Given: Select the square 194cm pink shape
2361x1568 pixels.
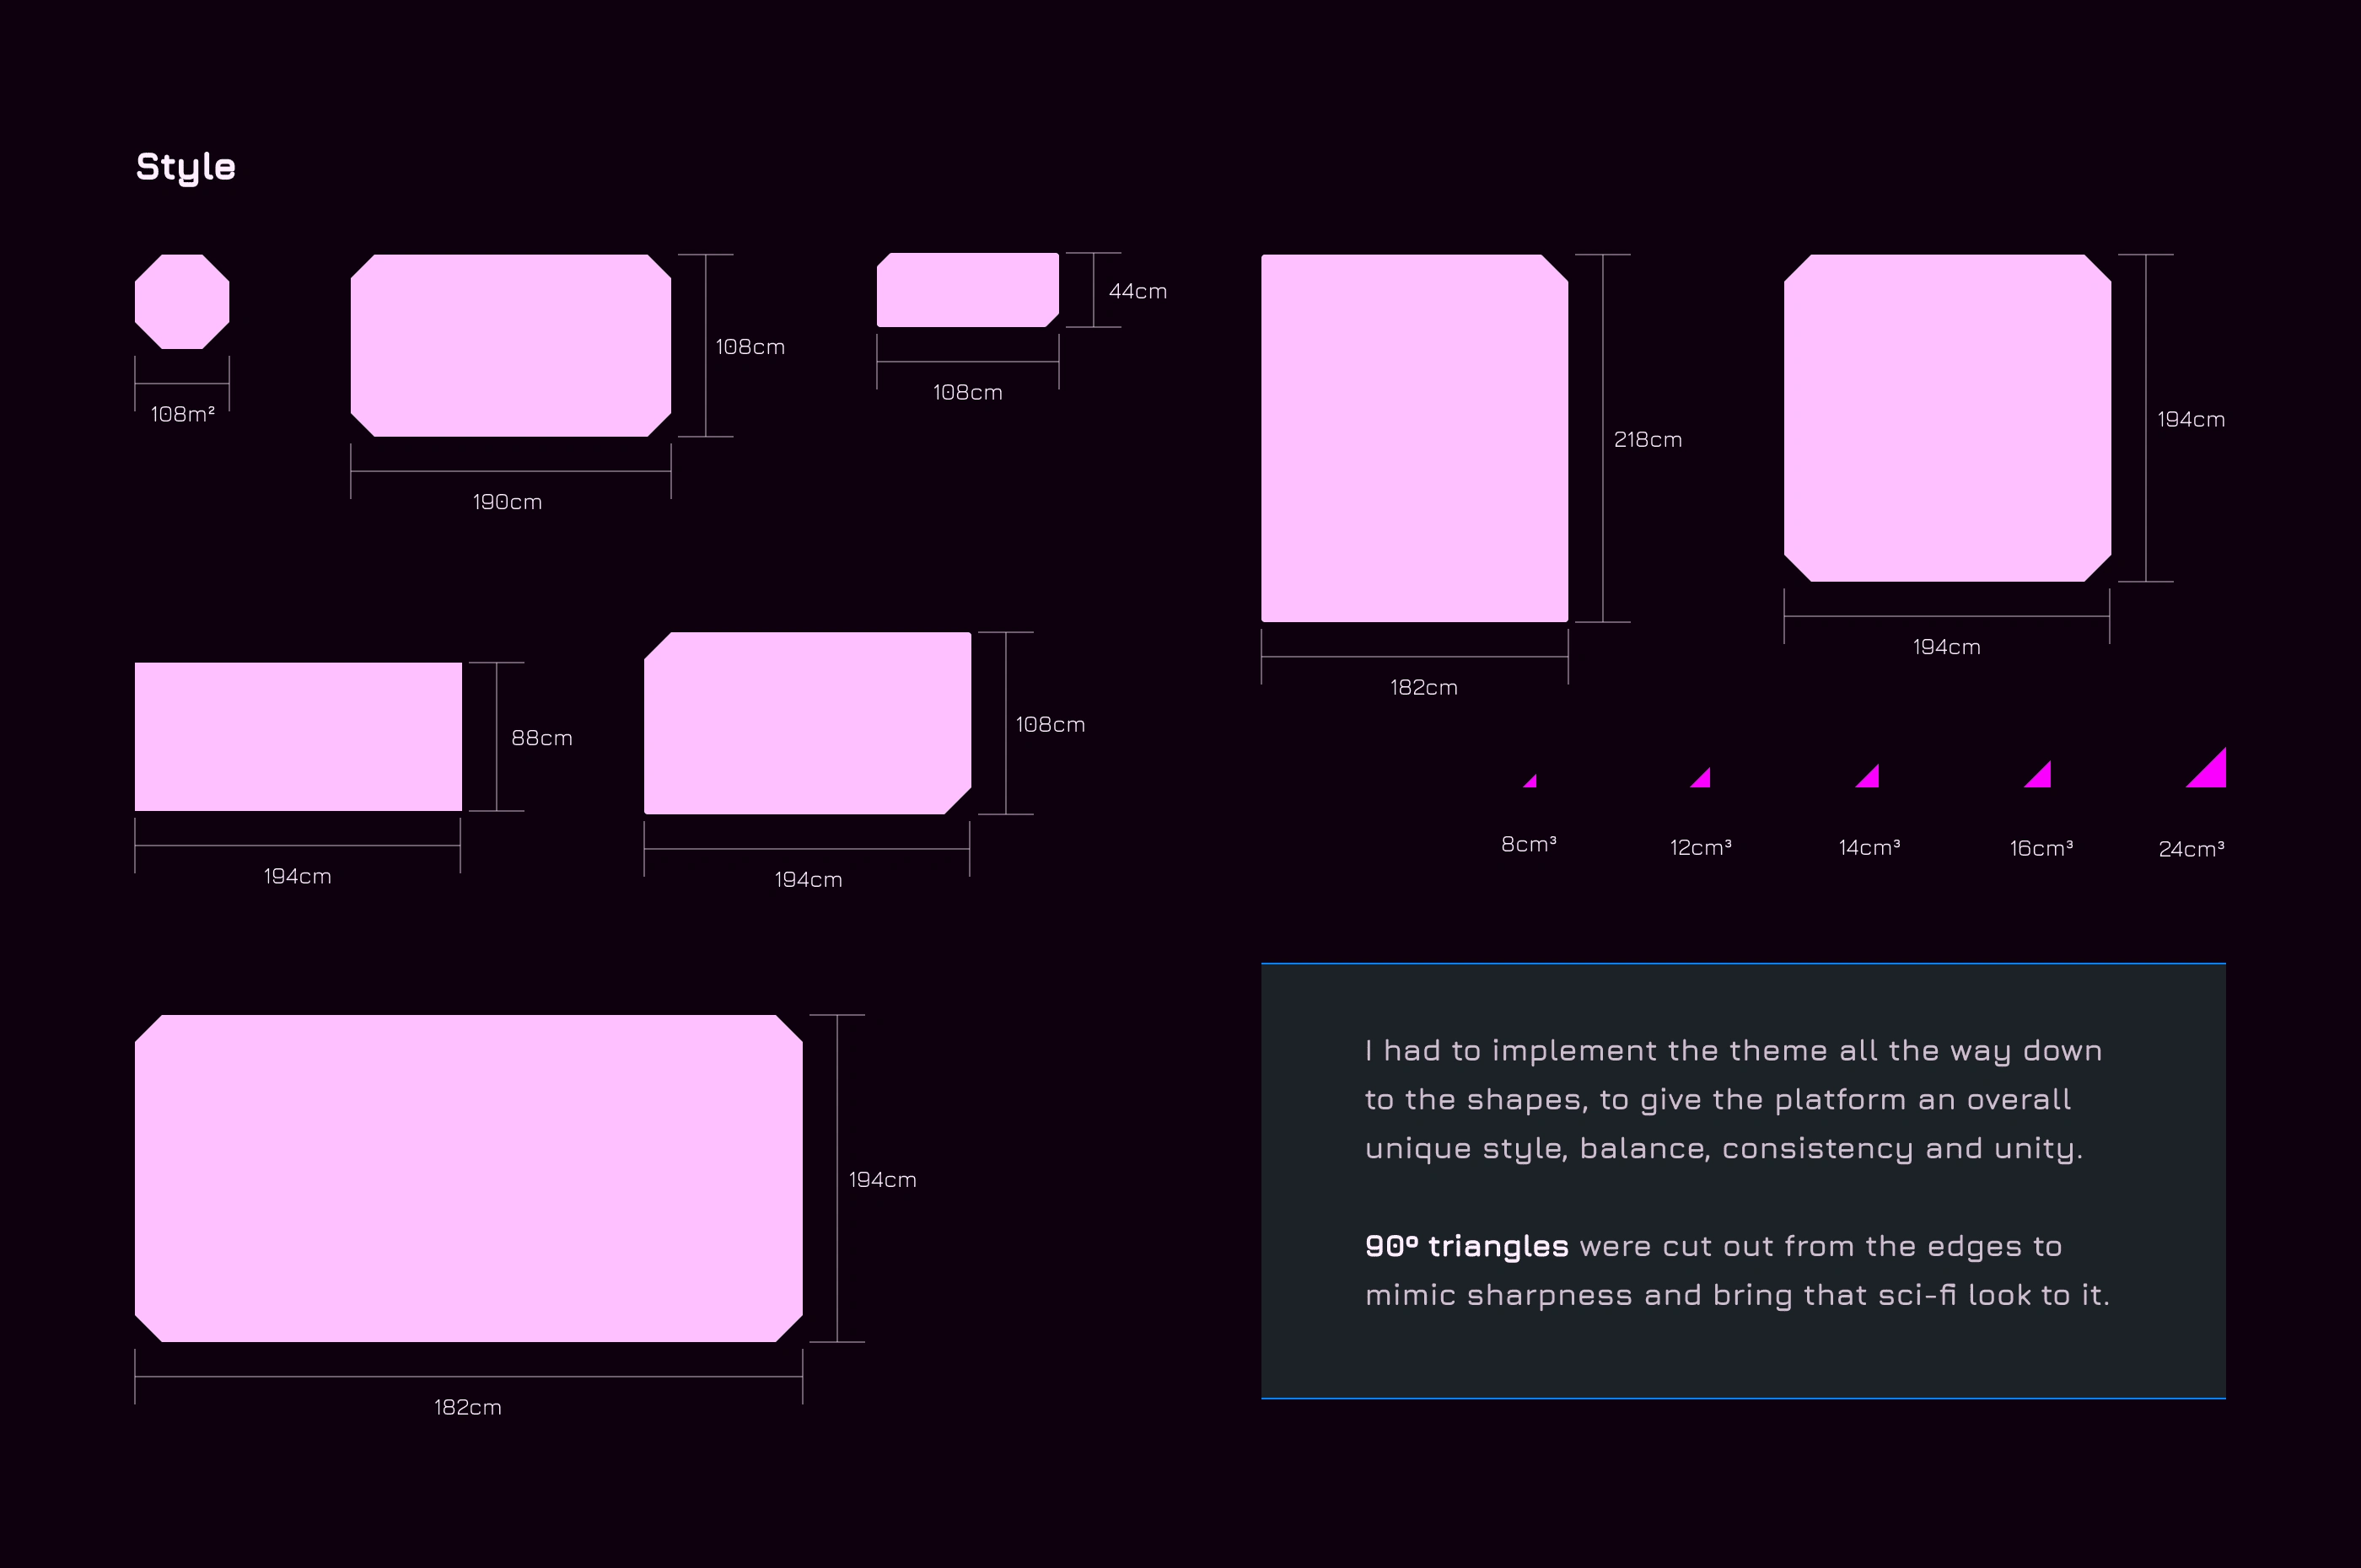Looking at the screenshot, I should point(1947,418).
